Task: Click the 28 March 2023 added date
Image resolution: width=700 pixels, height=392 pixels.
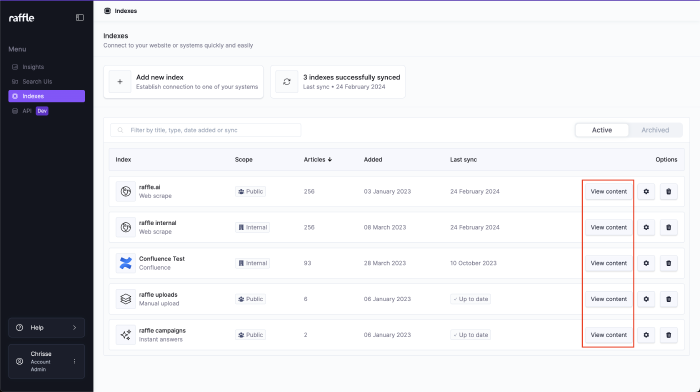Action: tap(385, 263)
